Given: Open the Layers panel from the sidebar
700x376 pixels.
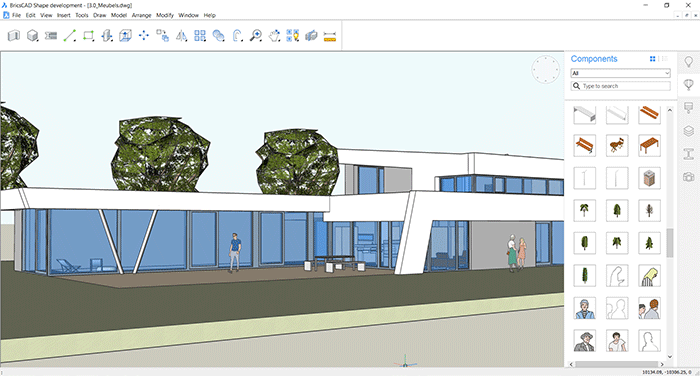Looking at the screenshot, I should pos(688,131).
